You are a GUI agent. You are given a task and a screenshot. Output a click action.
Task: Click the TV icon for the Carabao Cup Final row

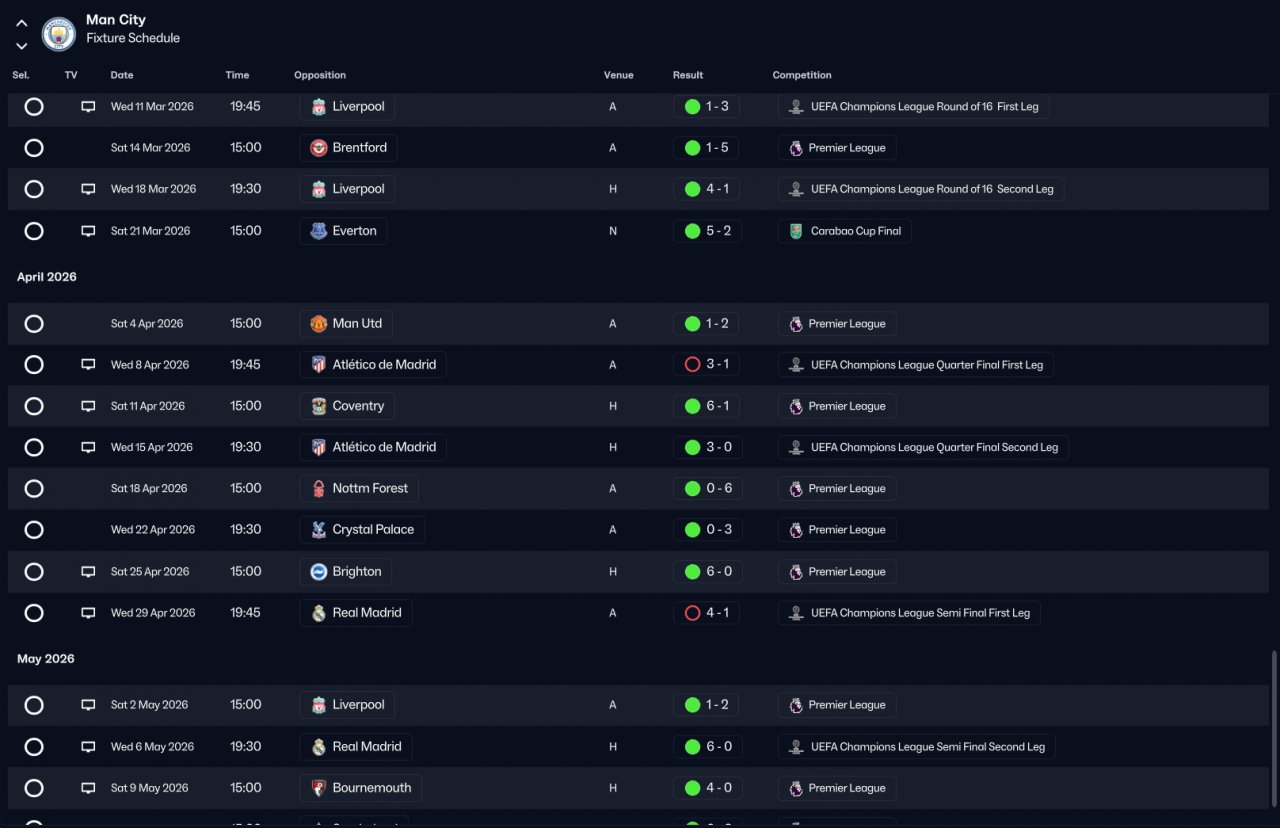click(88, 231)
